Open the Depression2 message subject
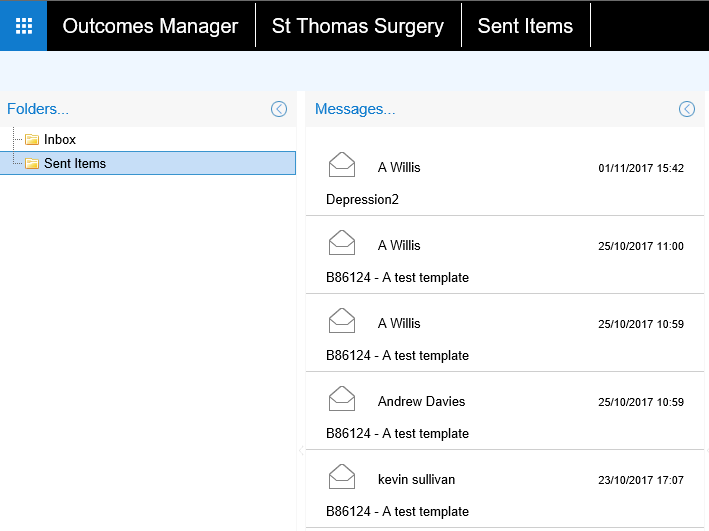The width and height of the screenshot is (709, 531). point(362,199)
